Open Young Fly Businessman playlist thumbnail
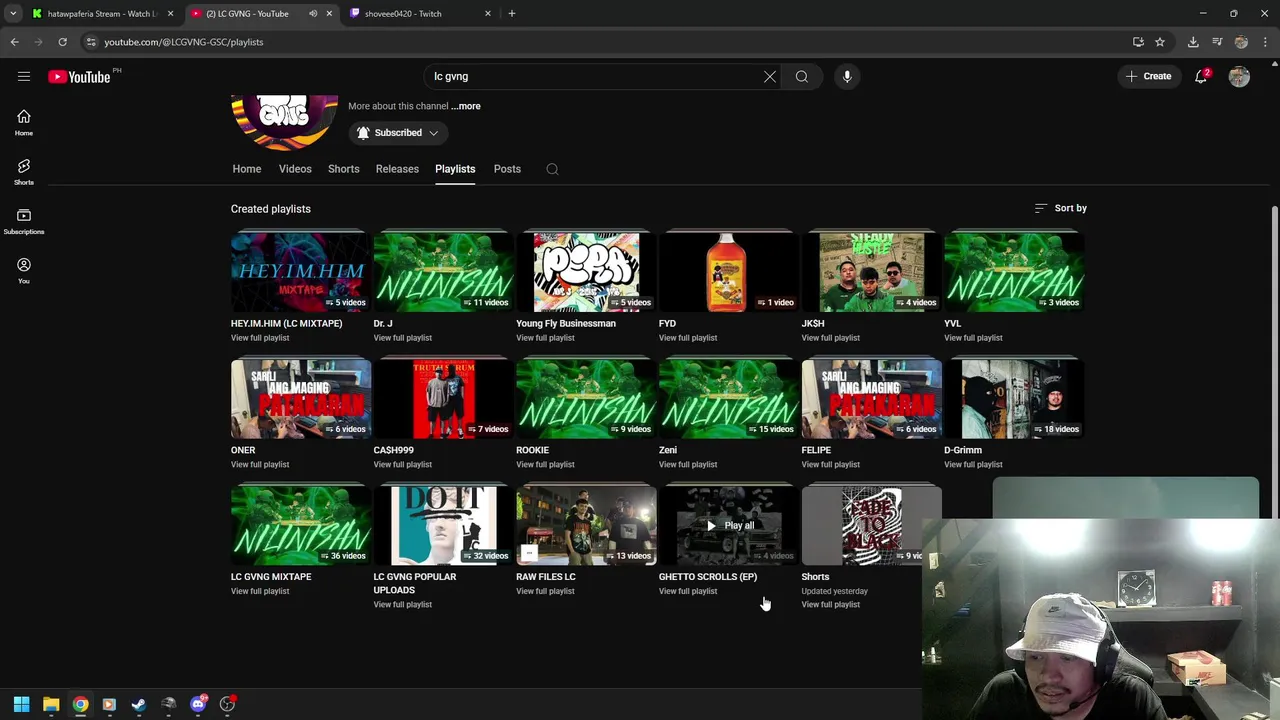This screenshot has height=720, width=1280. [586, 272]
